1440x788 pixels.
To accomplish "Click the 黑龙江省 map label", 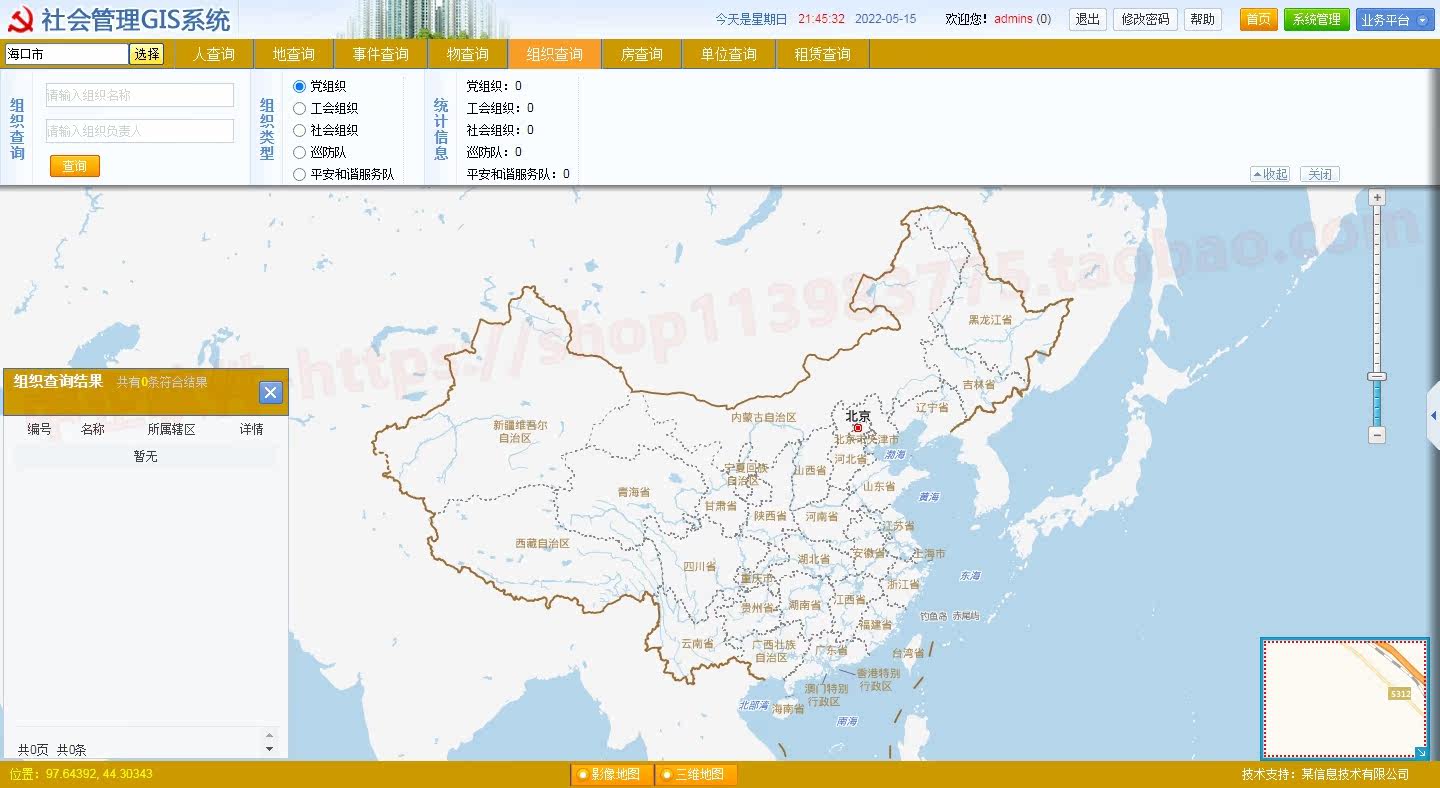I will pos(990,320).
